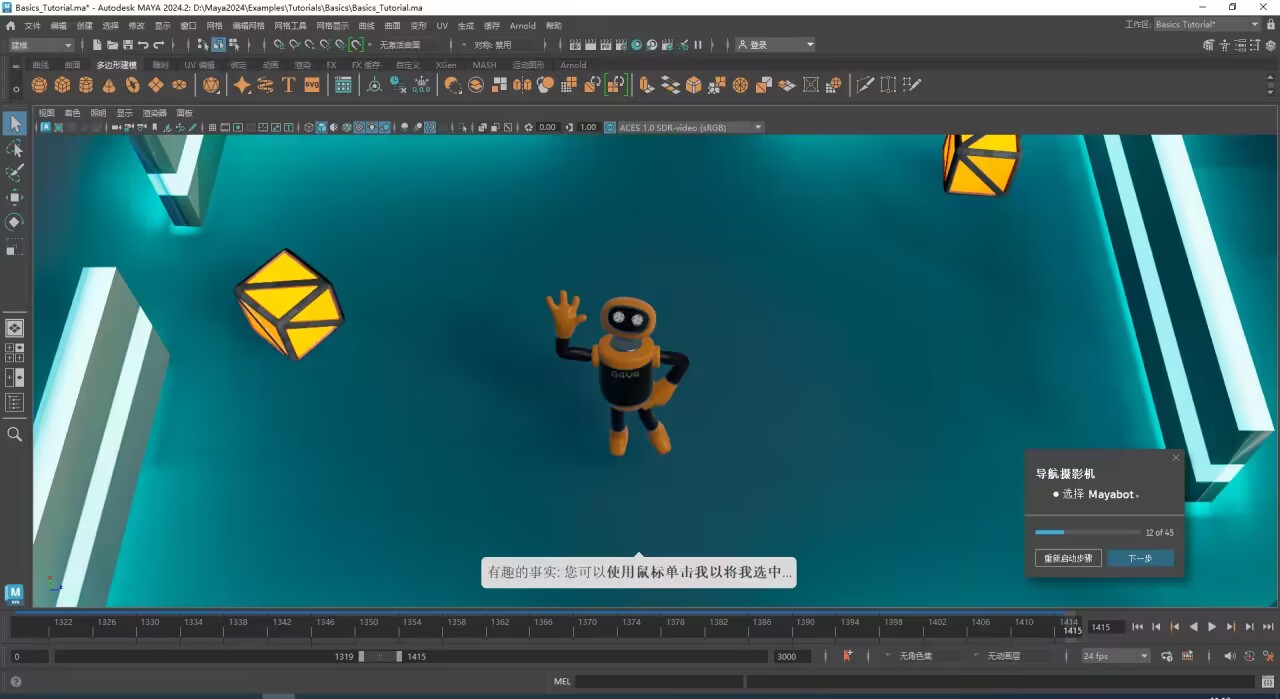The width and height of the screenshot is (1280, 699).
Task: Create a polygon torus from the shelf
Action: (x=132, y=85)
